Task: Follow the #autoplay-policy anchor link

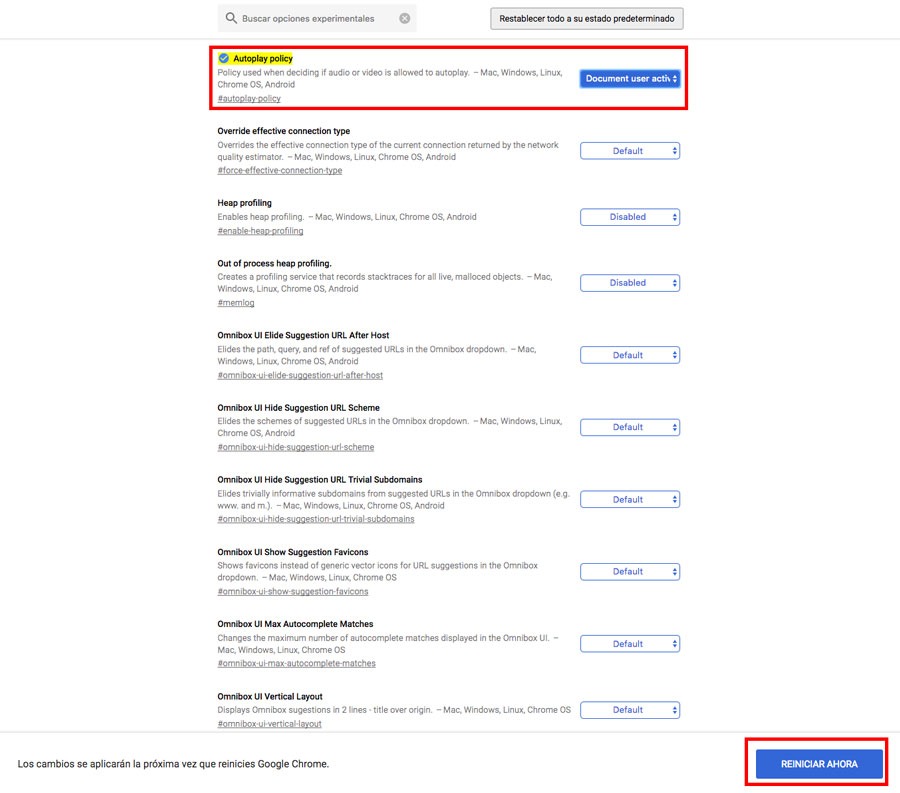Action: pyautogui.click(x=249, y=99)
